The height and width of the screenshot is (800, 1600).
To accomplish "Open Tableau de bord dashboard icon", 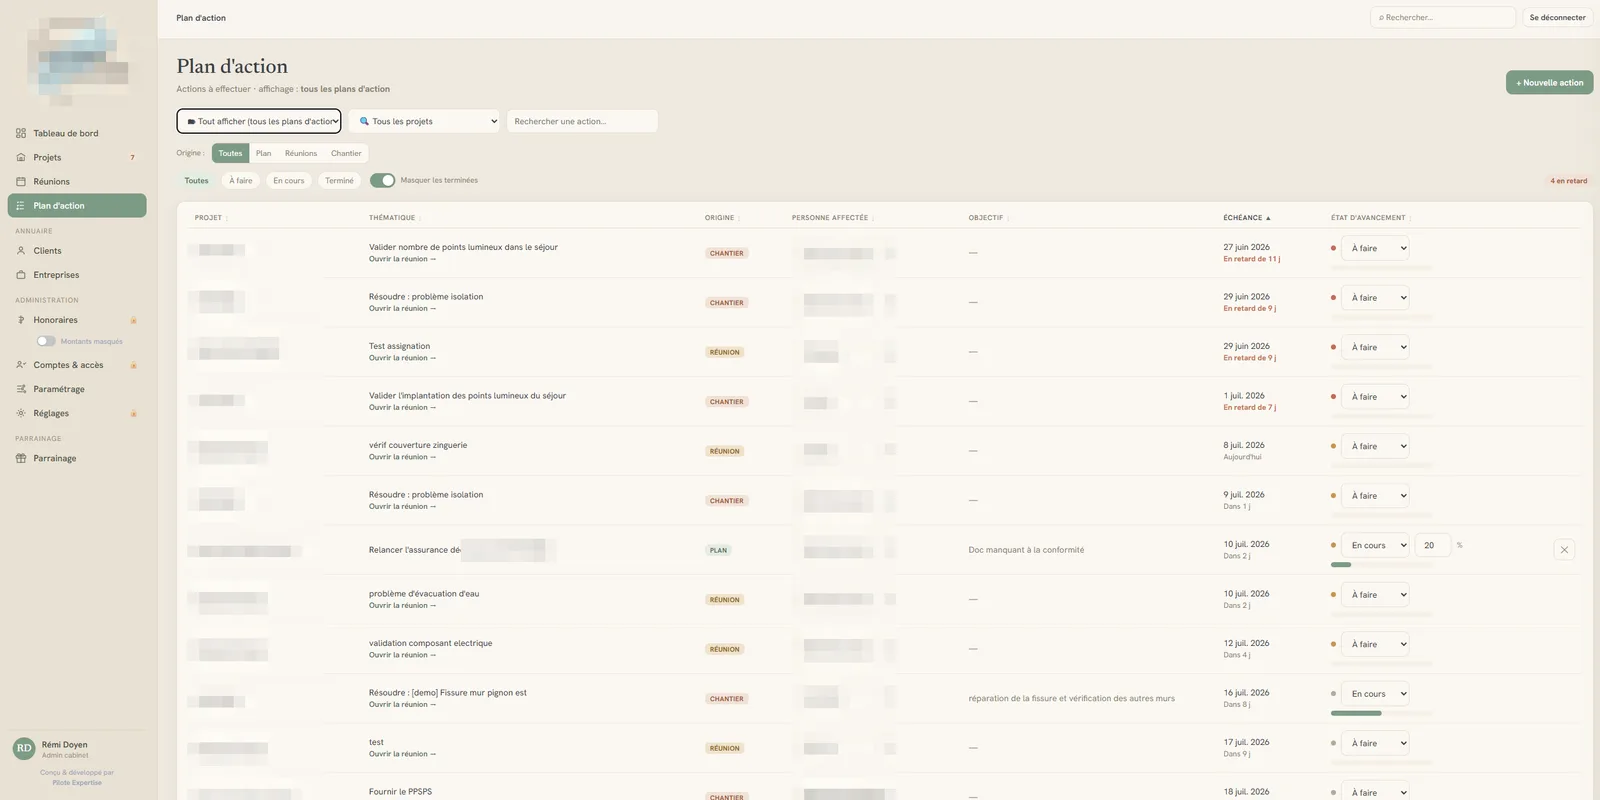I will click(x=21, y=133).
